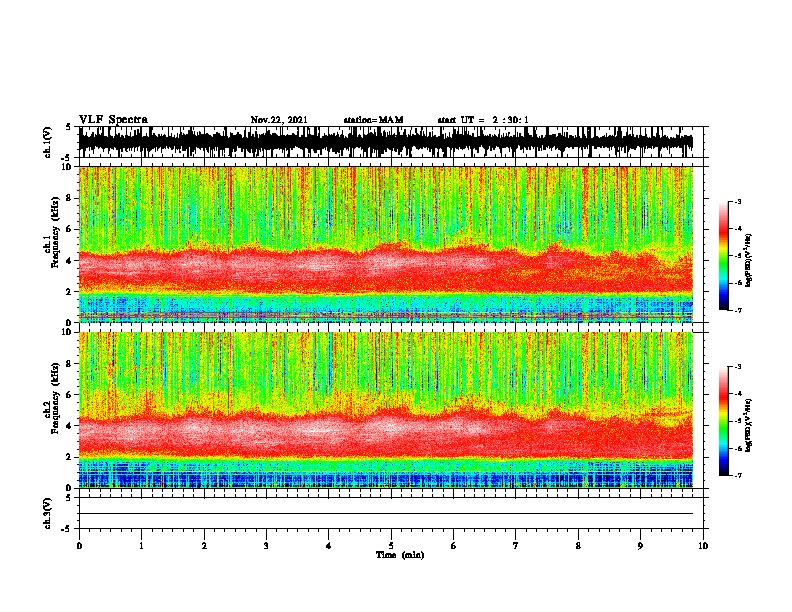The width and height of the screenshot is (792, 612).
Task: Select the date text "Nov.22, 2021"
Action: tap(279, 120)
